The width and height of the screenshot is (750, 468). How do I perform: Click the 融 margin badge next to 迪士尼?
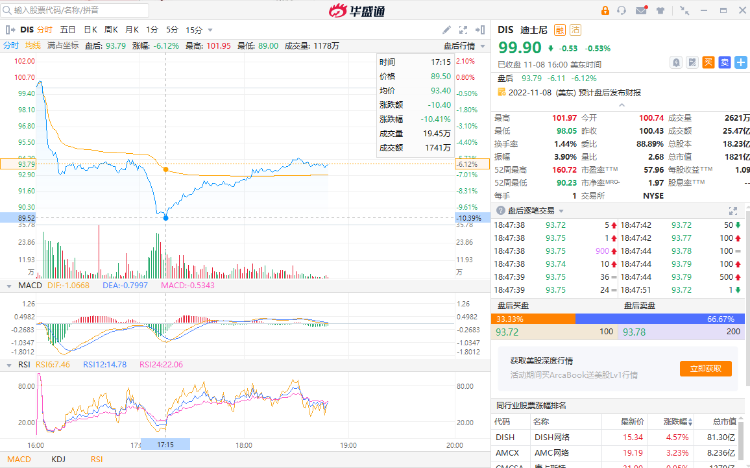[x=560, y=30]
